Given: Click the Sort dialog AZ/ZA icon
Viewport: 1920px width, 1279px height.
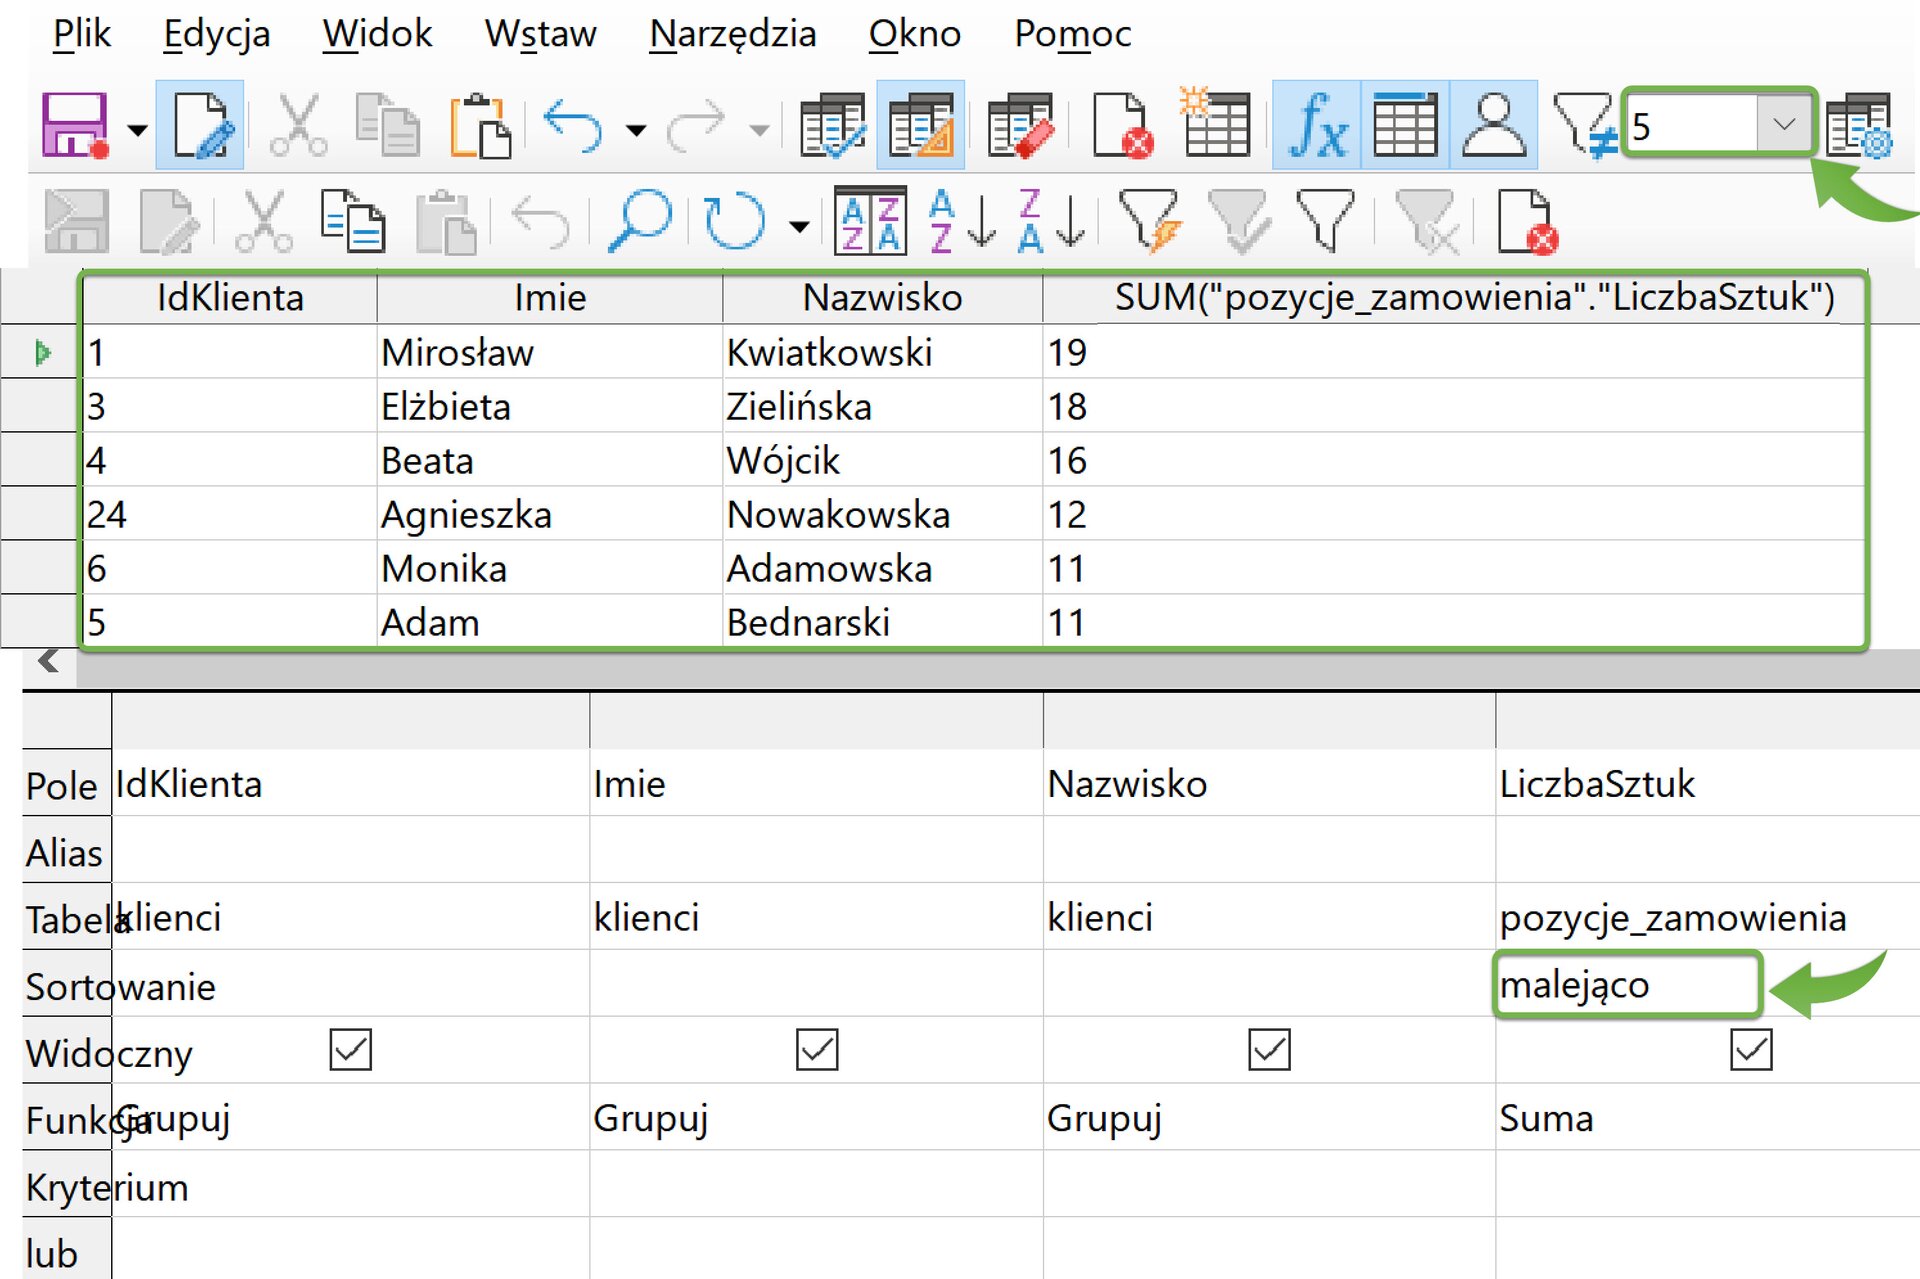Looking at the screenshot, I should point(871,221).
